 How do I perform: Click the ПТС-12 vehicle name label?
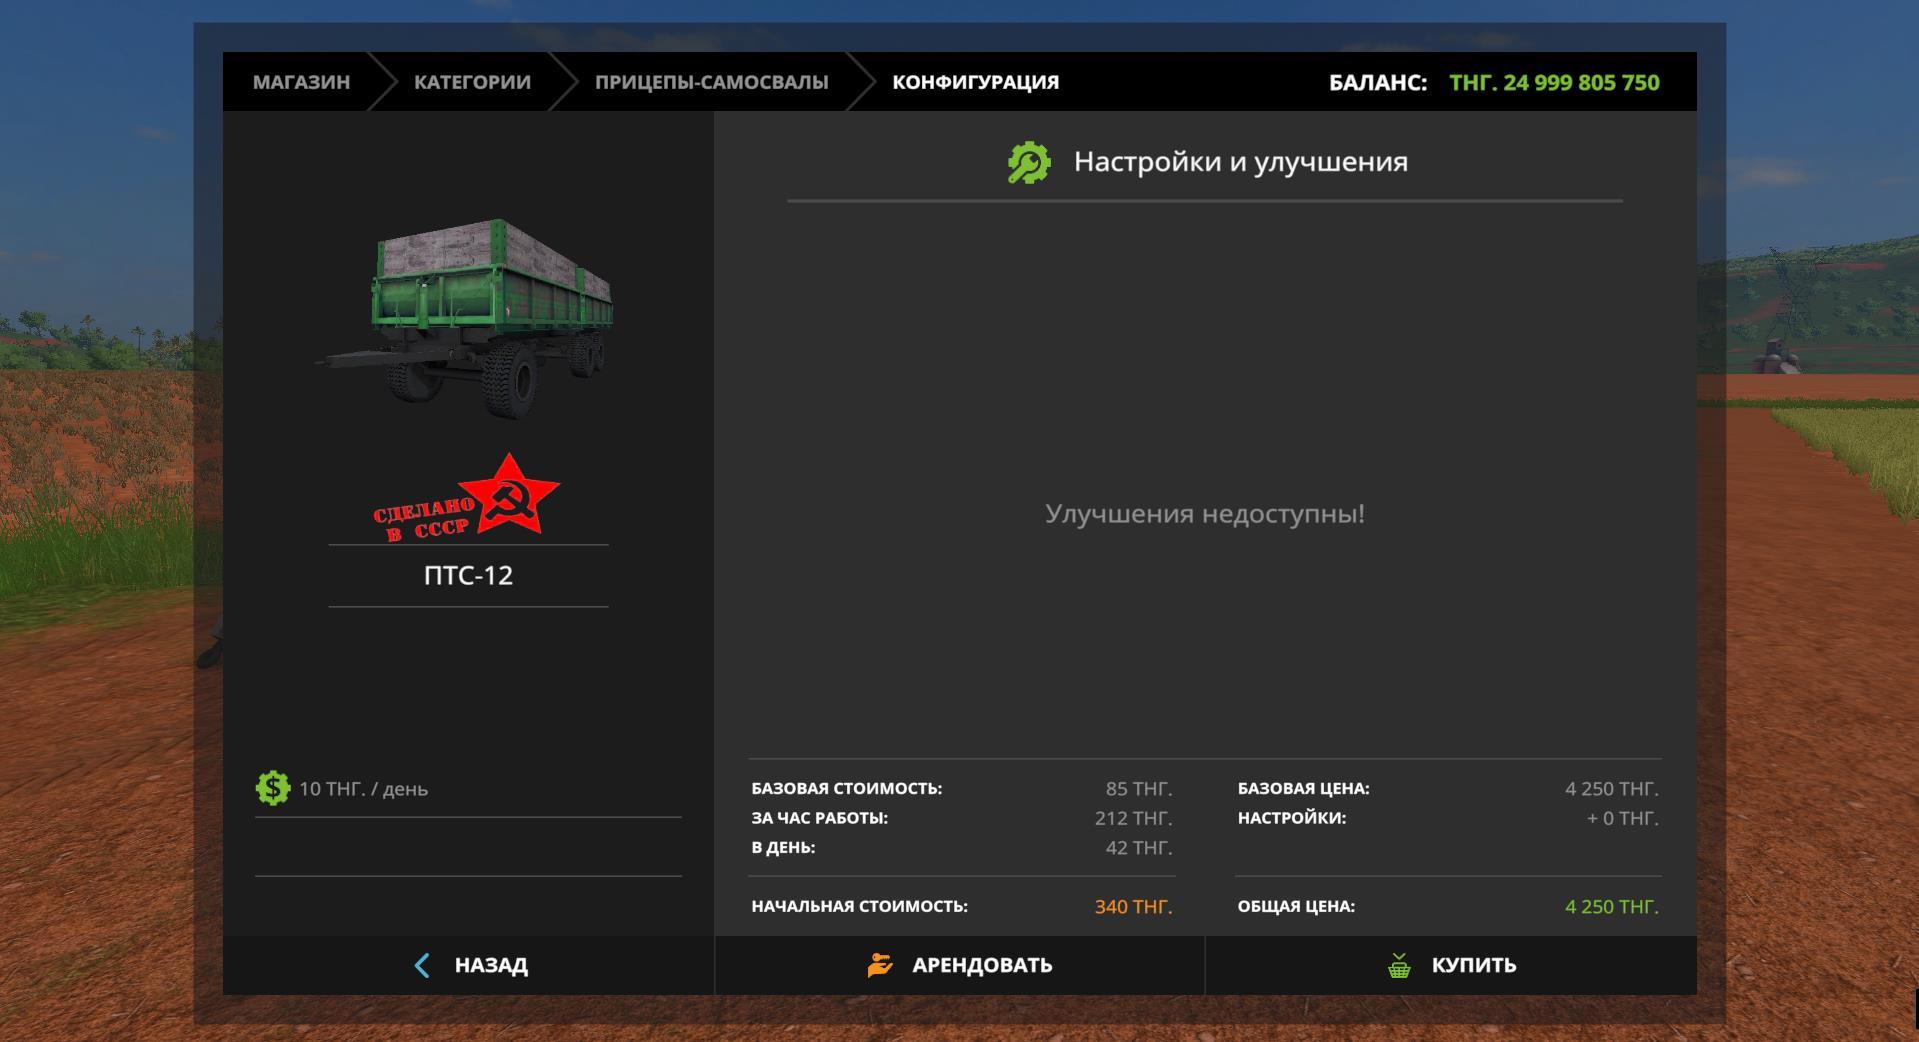click(468, 576)
